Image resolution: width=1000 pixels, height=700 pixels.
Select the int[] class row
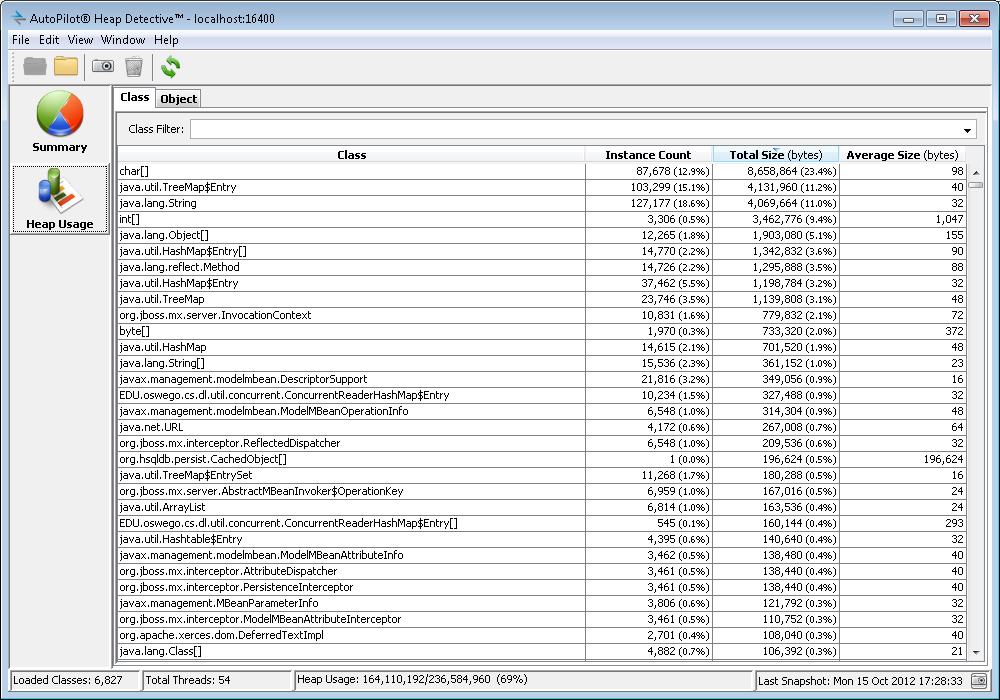click(542, 219)
